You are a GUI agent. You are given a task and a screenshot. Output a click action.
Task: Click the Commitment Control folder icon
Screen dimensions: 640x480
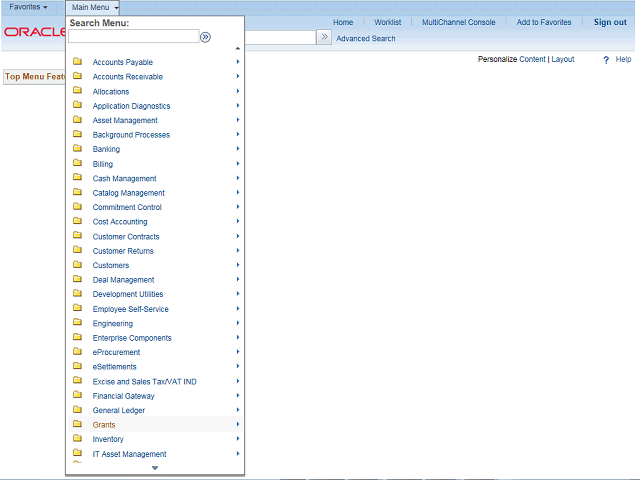pos(77,207)
